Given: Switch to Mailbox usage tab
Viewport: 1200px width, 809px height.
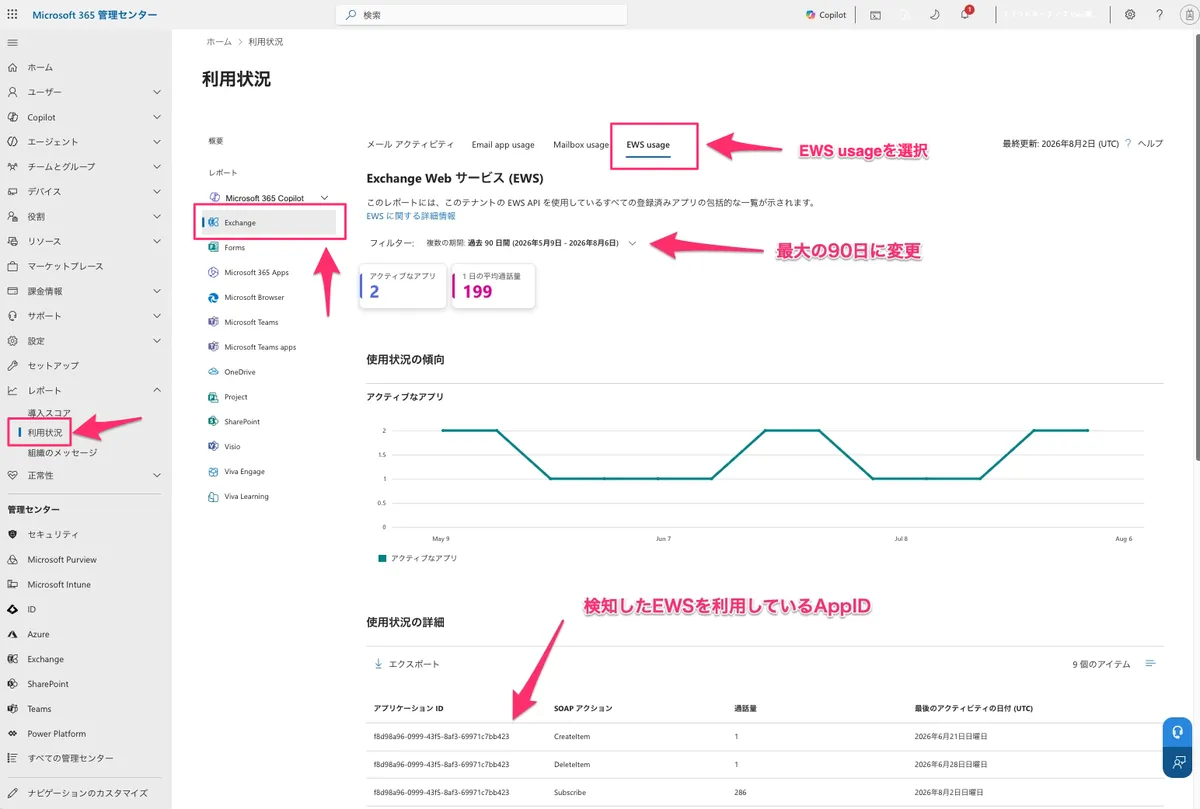Looking at the screenshot, I should [581, 145].
